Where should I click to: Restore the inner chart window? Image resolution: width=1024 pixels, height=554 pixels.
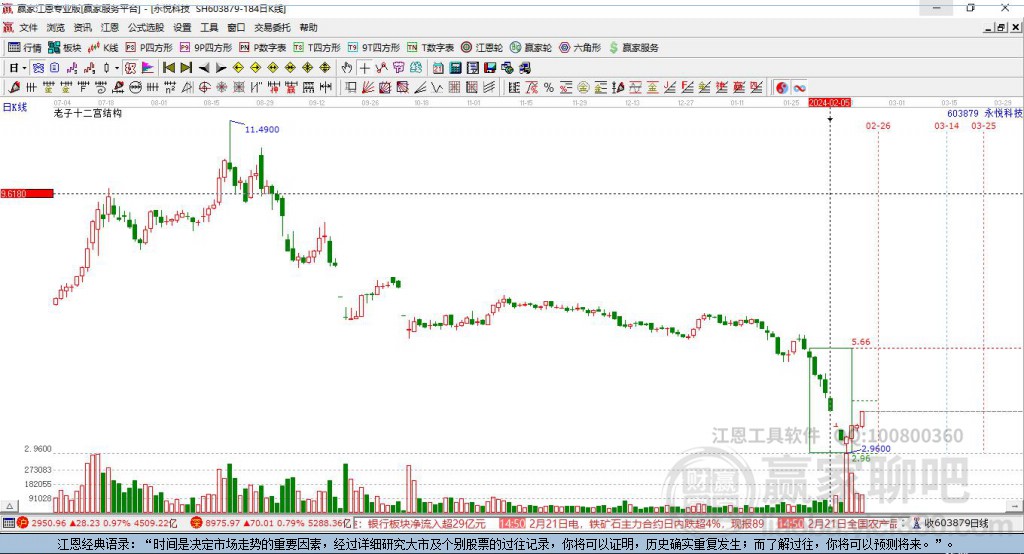[x=1000, y=27]
